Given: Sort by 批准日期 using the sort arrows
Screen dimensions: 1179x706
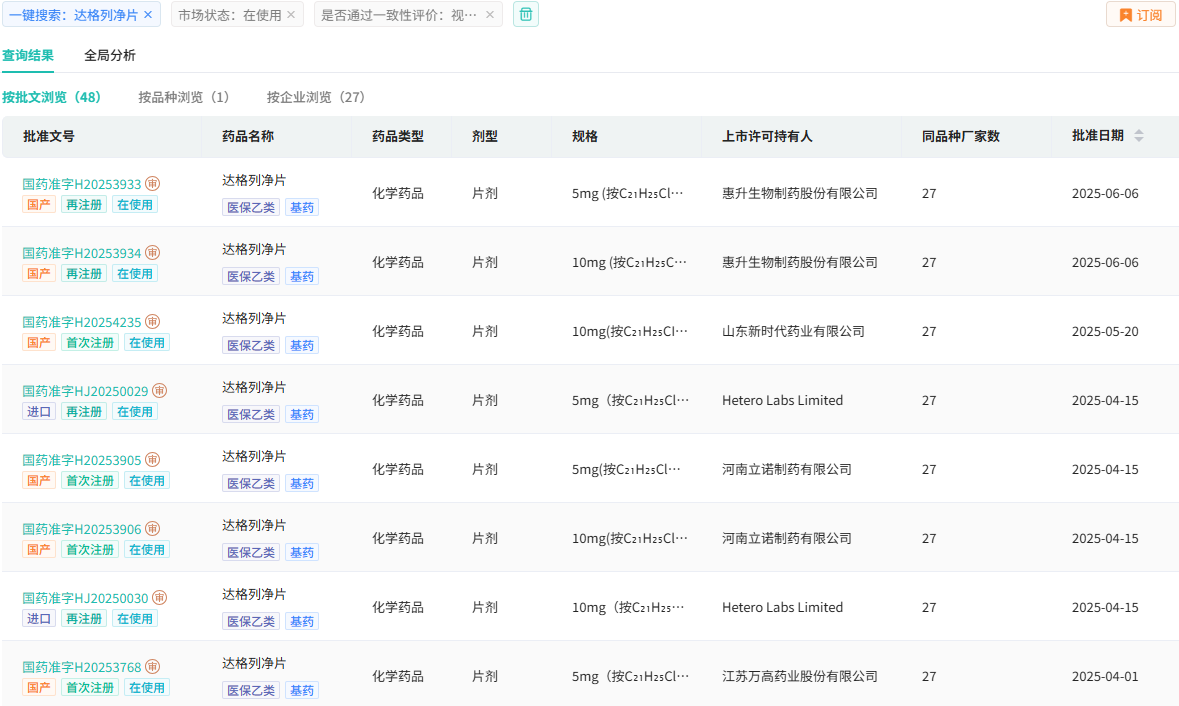Looking at the screenshot, I should tap(1138, 136).
